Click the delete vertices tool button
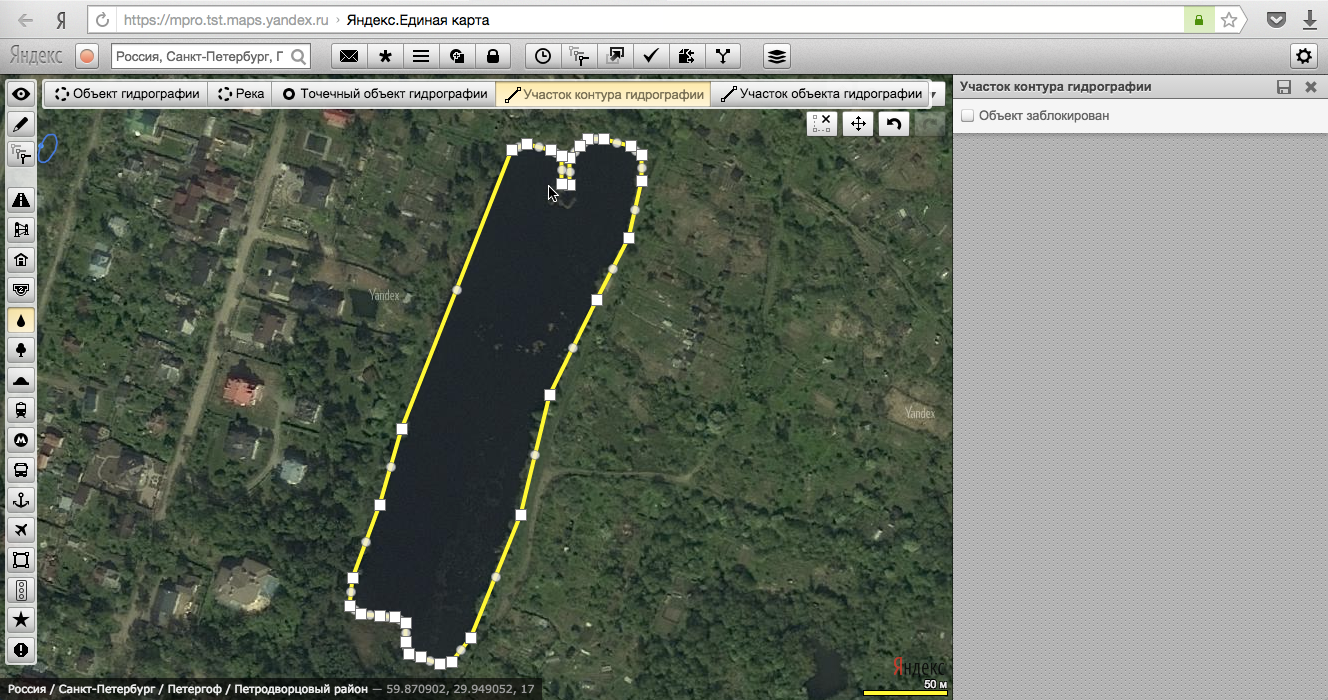This screenshot has height=700, width=1328. 821,124
